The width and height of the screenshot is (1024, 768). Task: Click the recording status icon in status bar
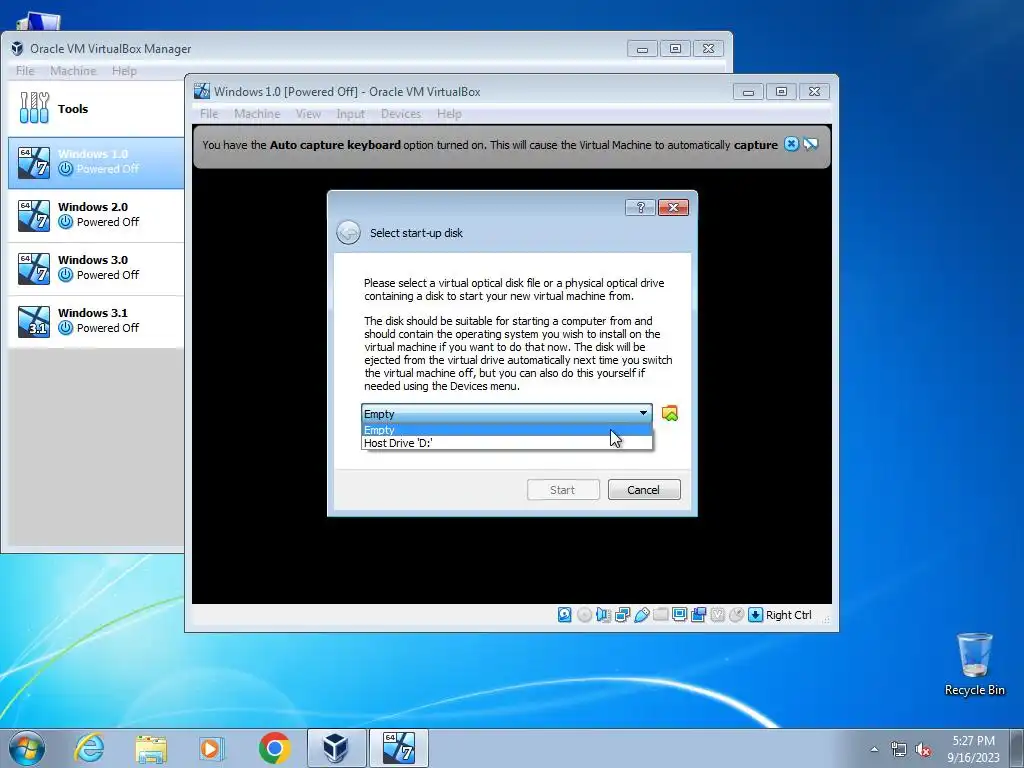pos(698,615)
